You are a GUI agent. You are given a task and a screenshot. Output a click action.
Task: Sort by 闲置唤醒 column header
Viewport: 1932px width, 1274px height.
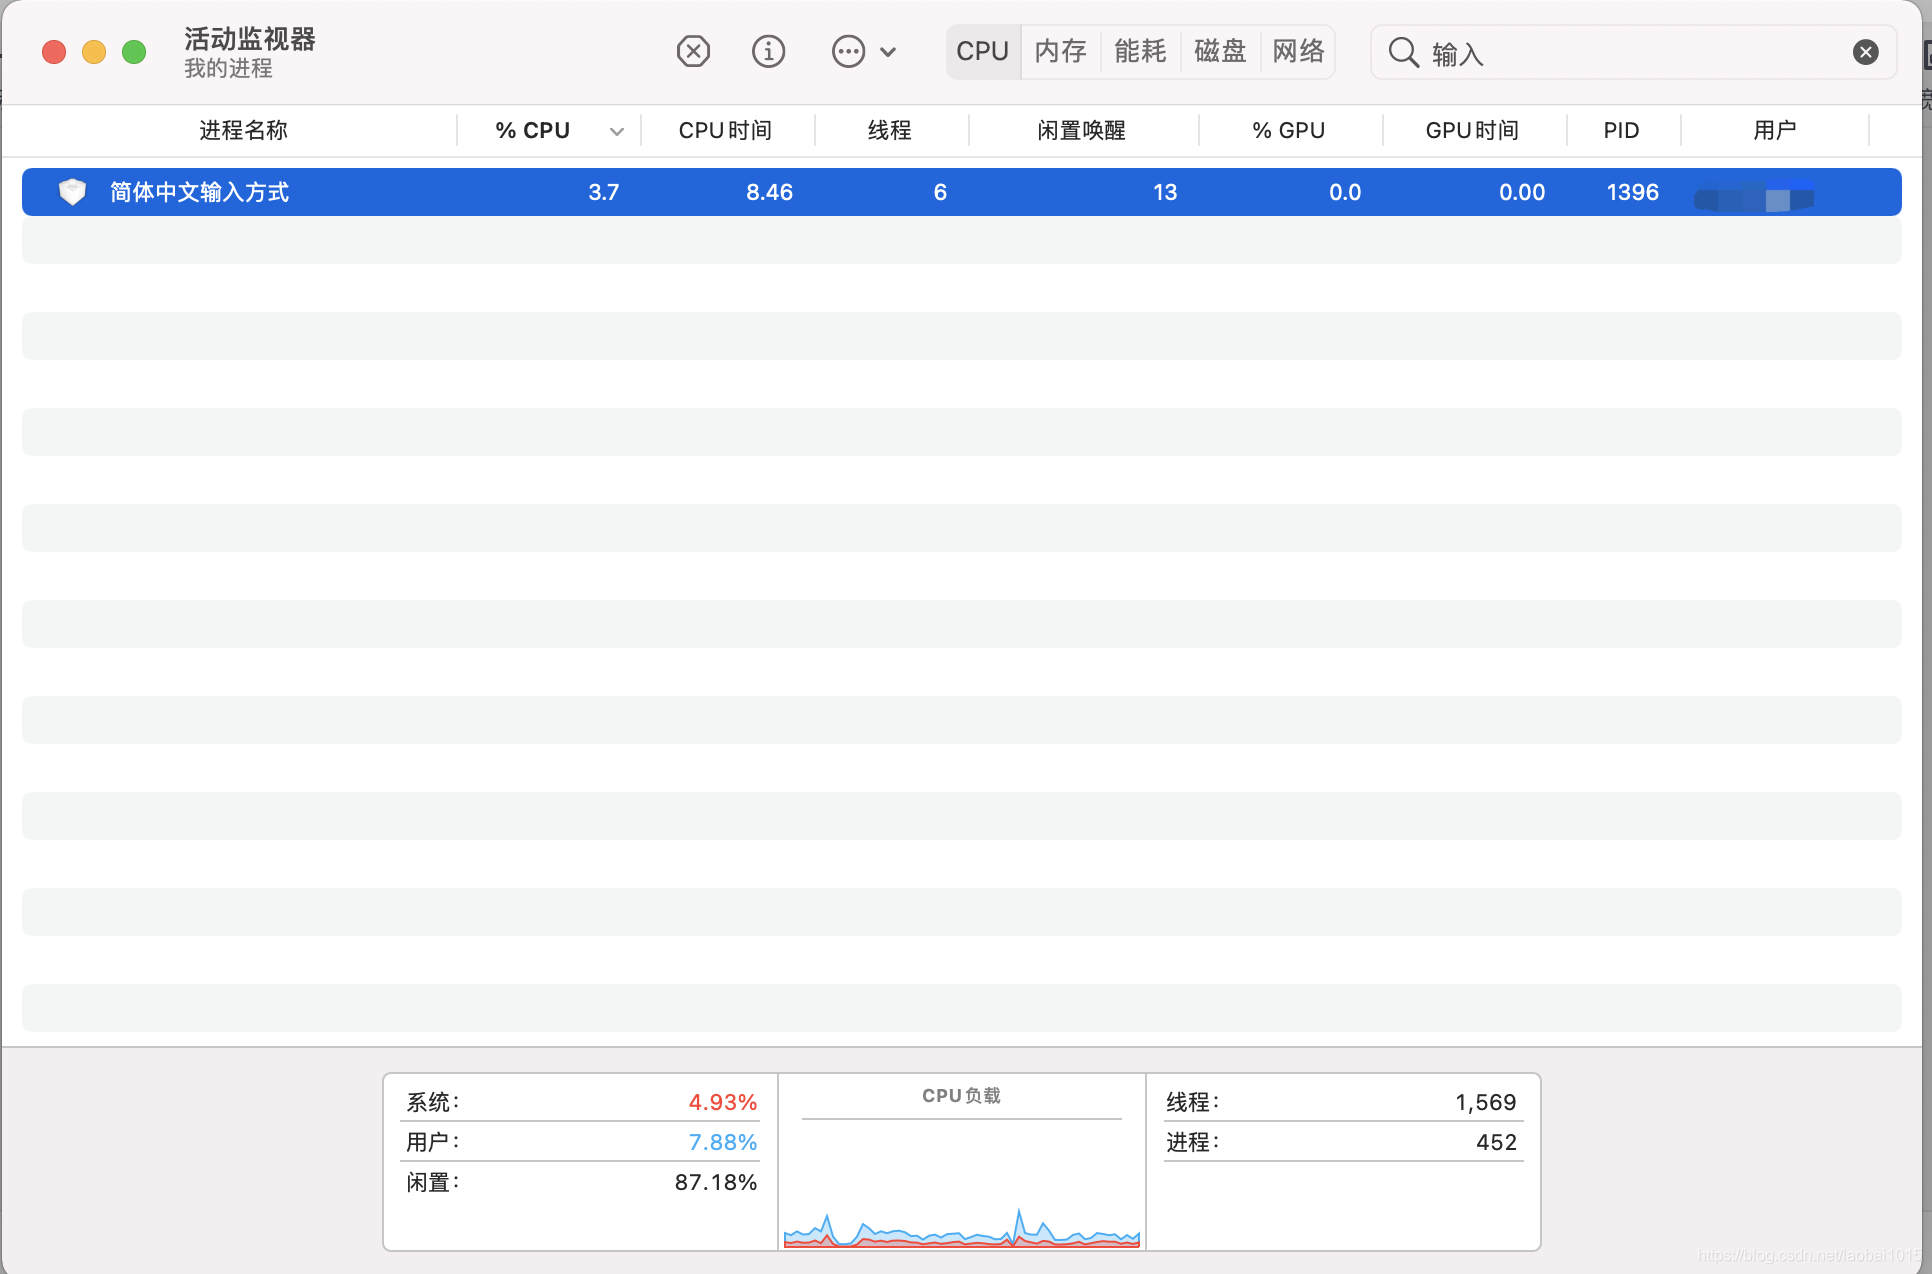1081,130
